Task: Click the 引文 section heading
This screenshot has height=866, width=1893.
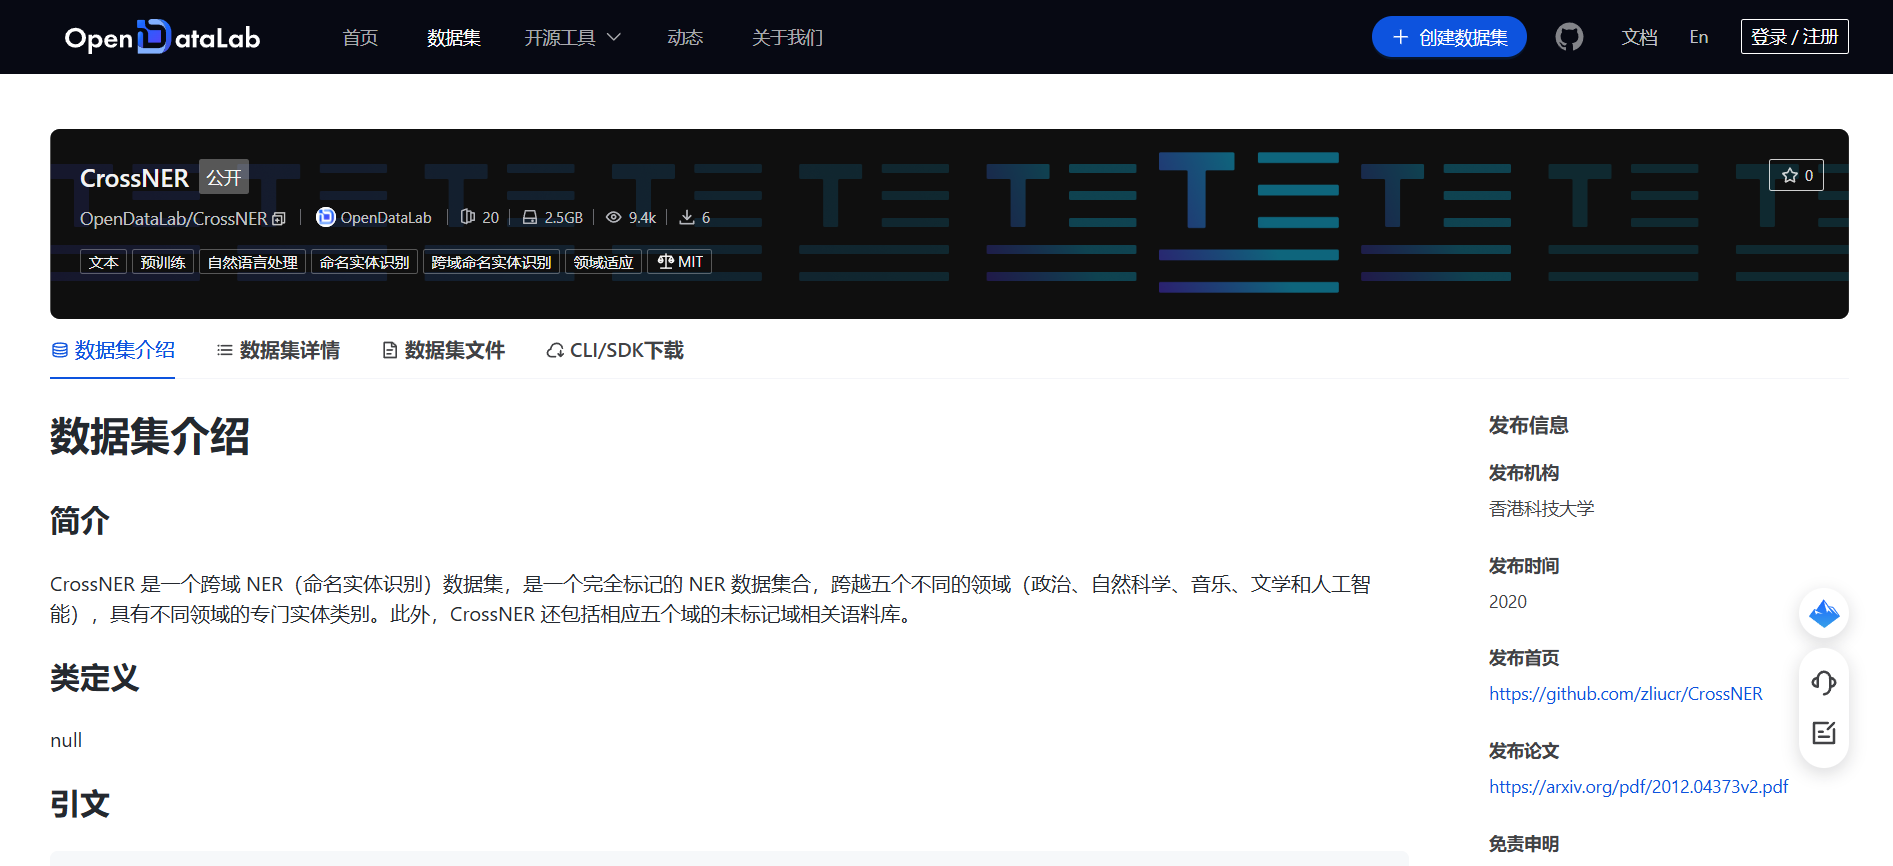Action: pos(80,804)
